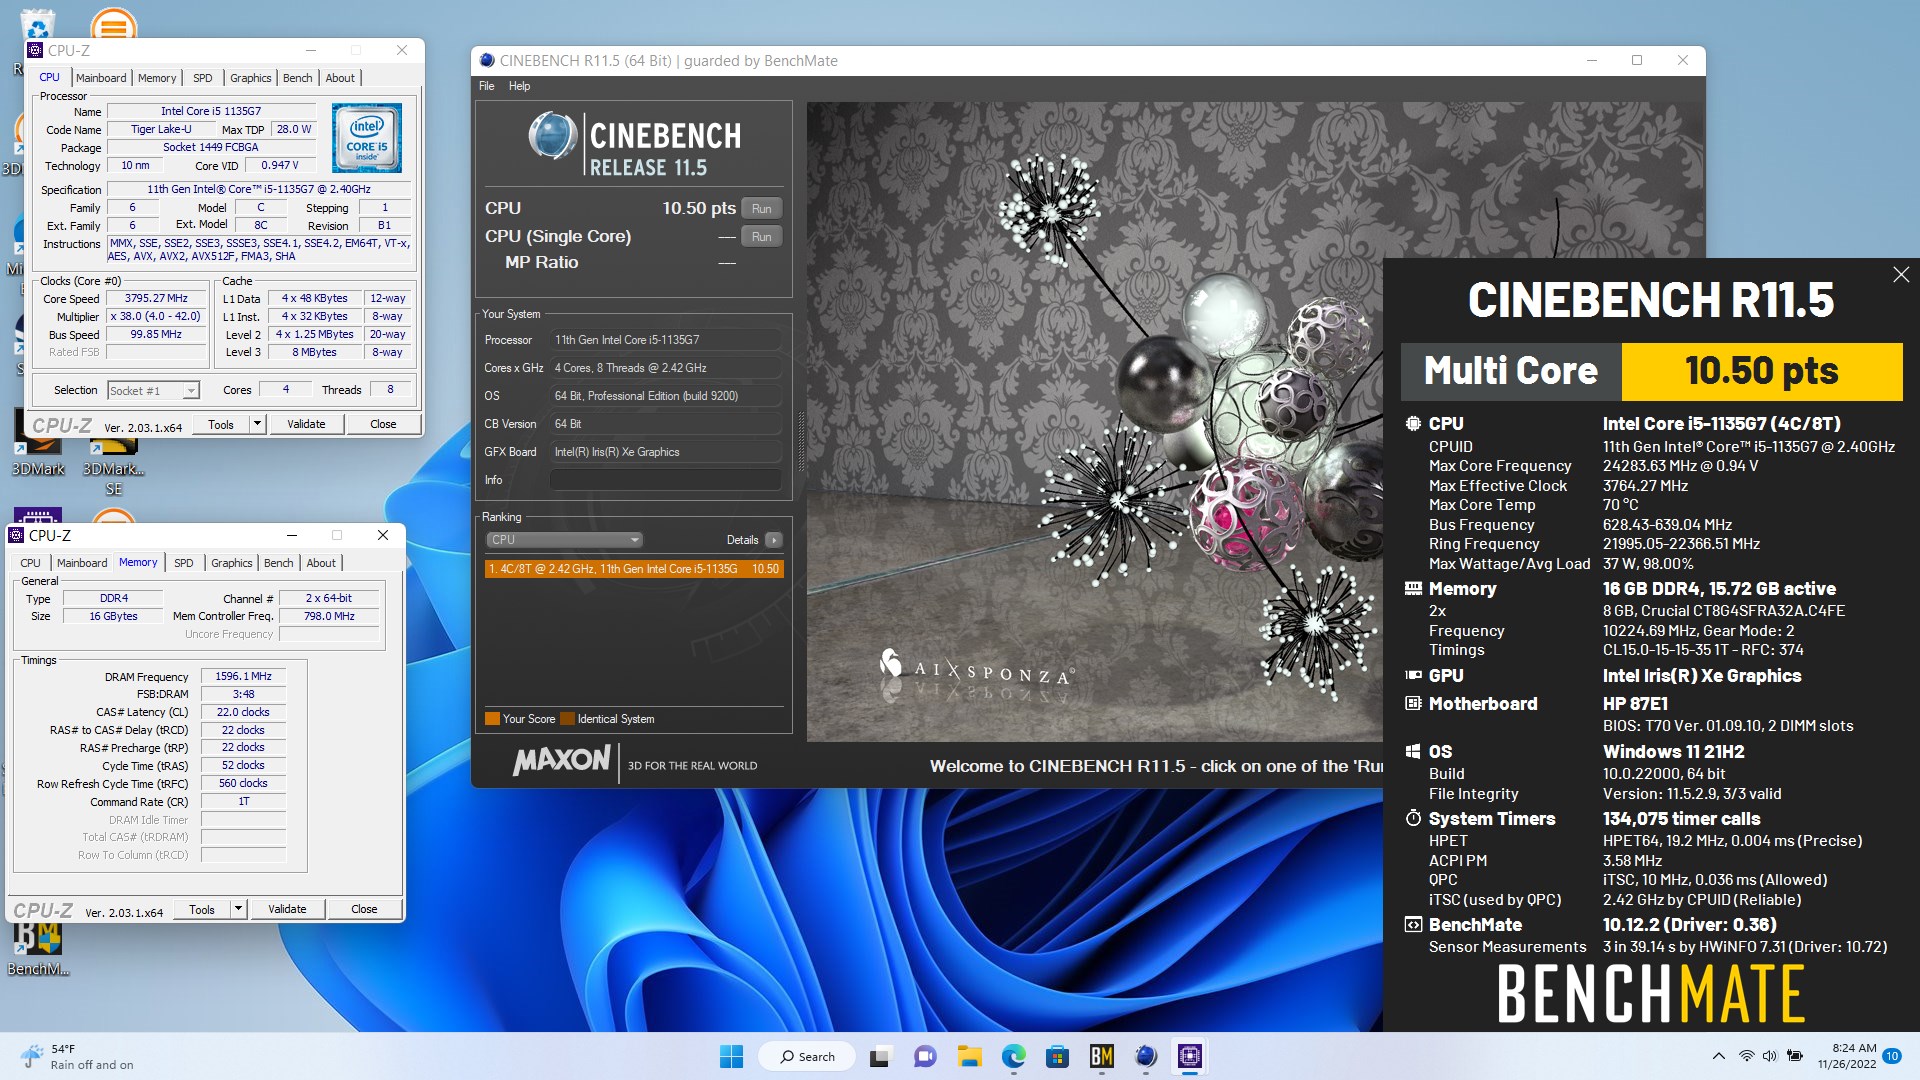
Task: Click the DRAM Frequency value 1596.1 MHz
Action: 243,677
